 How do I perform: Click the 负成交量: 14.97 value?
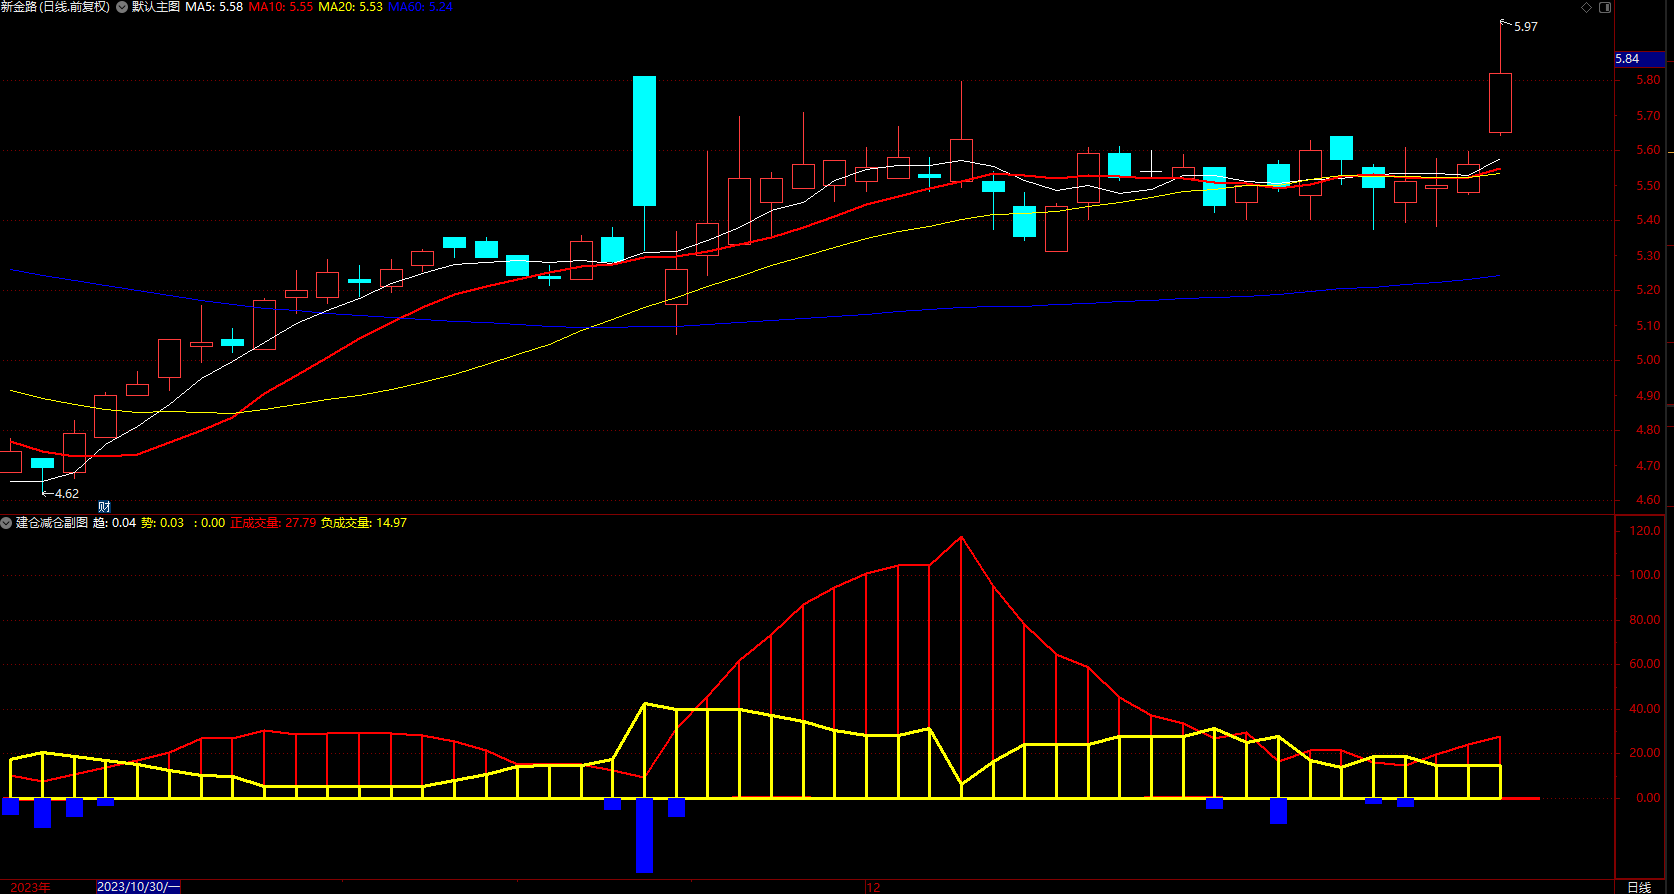point(363,523)
